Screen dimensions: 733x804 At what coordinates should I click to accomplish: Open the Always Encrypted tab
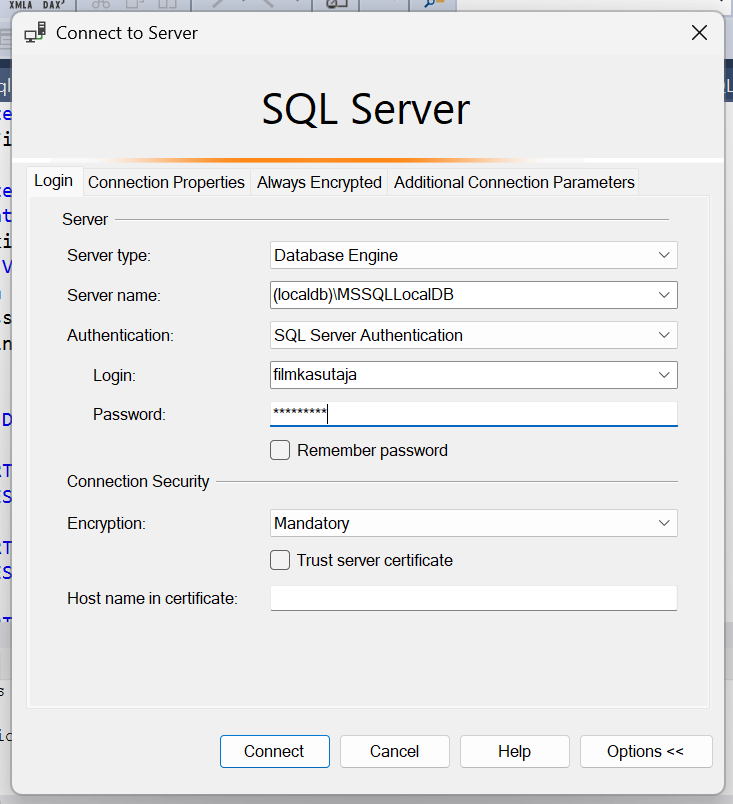(x=319, y=182)
